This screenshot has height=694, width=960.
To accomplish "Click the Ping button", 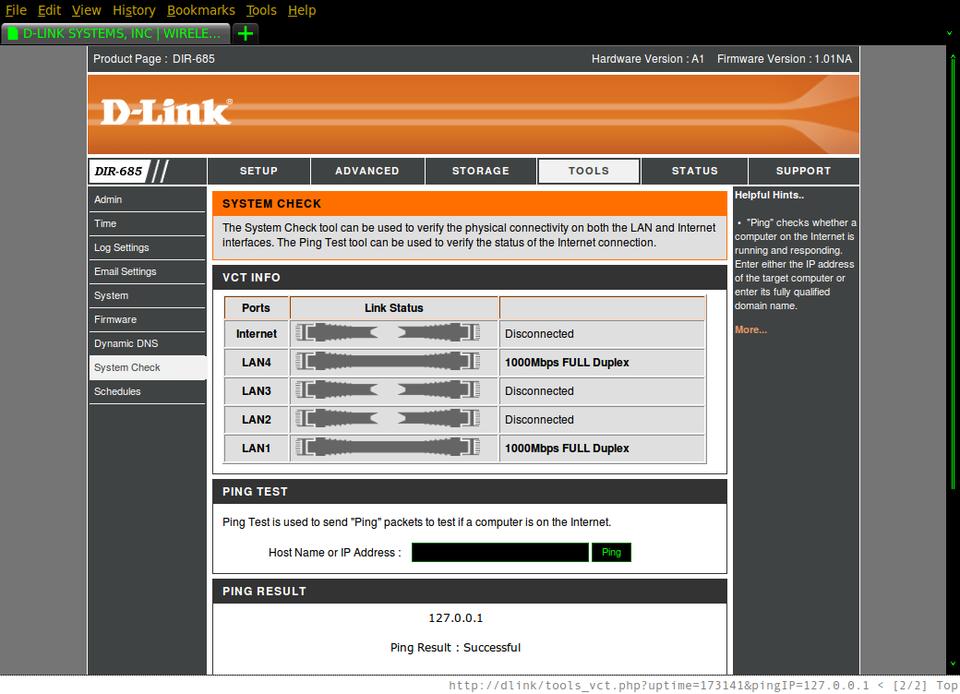I will (611, 552).
